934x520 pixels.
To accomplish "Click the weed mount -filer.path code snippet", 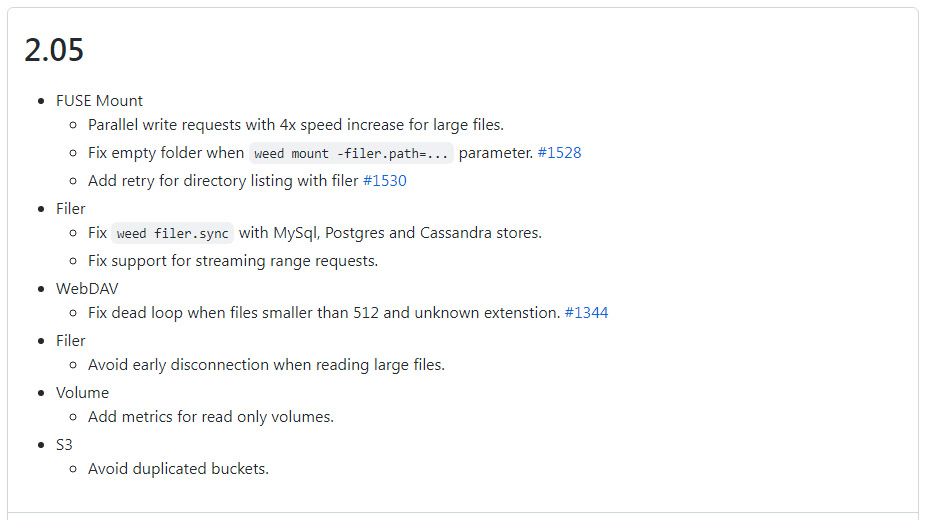I will point(351,153).
